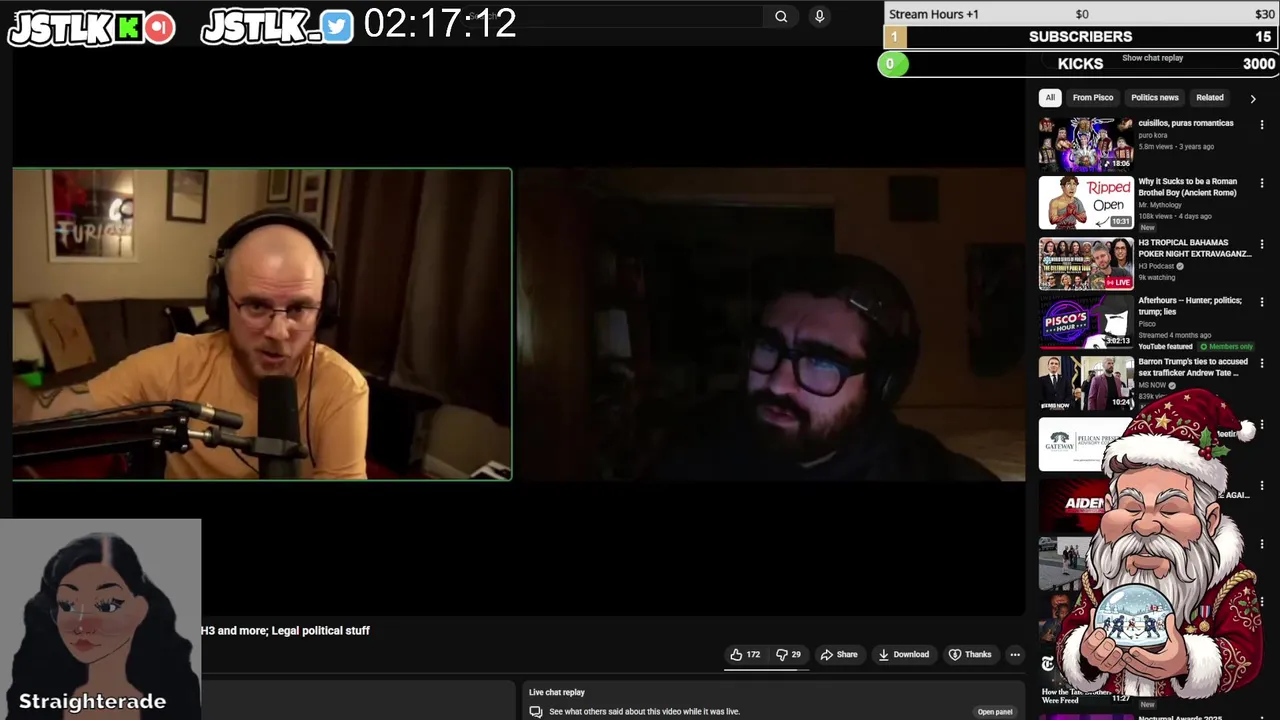The height and width of the screenshot is (720, 1280).
Task: Click the Straighterade avatar overlay
Action: pos(100,618)
